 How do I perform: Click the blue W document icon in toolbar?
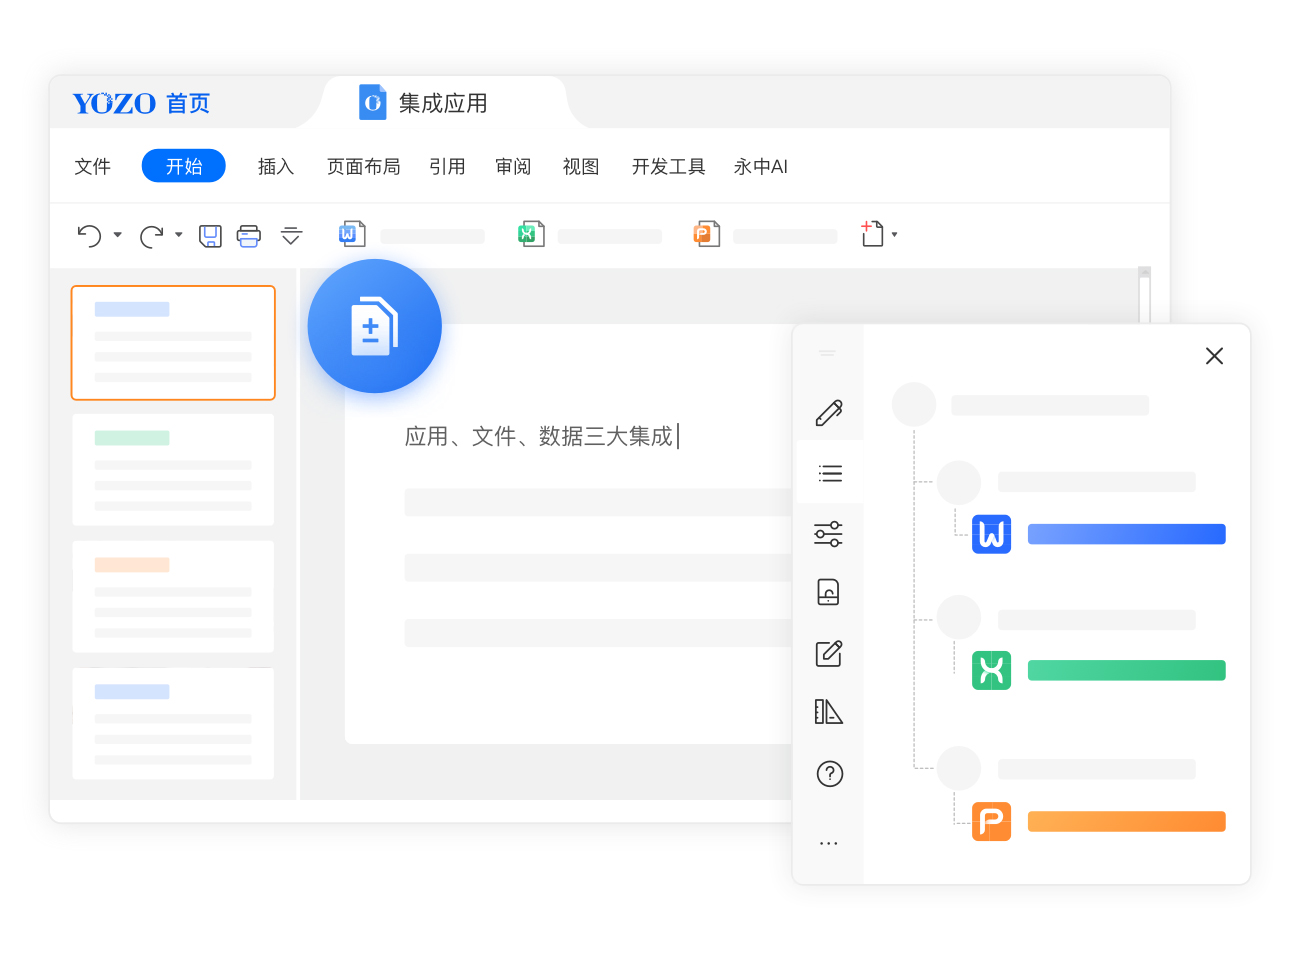click(352, 234)
